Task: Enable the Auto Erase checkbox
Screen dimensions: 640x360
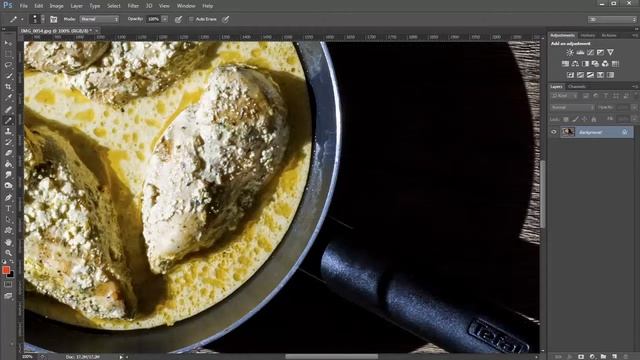Action: click(191, 19)
